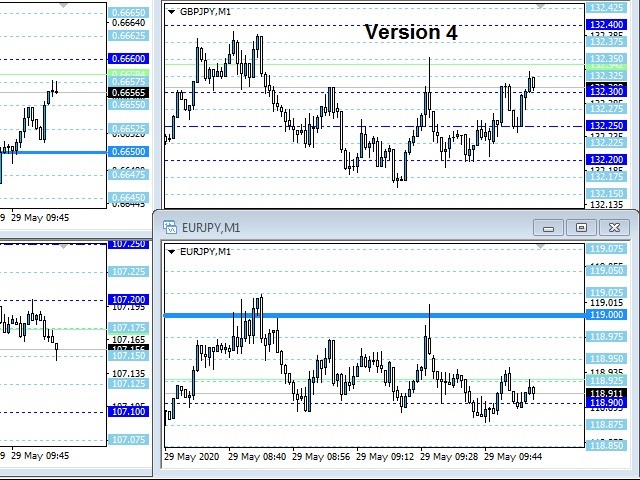
Task: Click the 107.125 price label
Action: click(129, 384)
